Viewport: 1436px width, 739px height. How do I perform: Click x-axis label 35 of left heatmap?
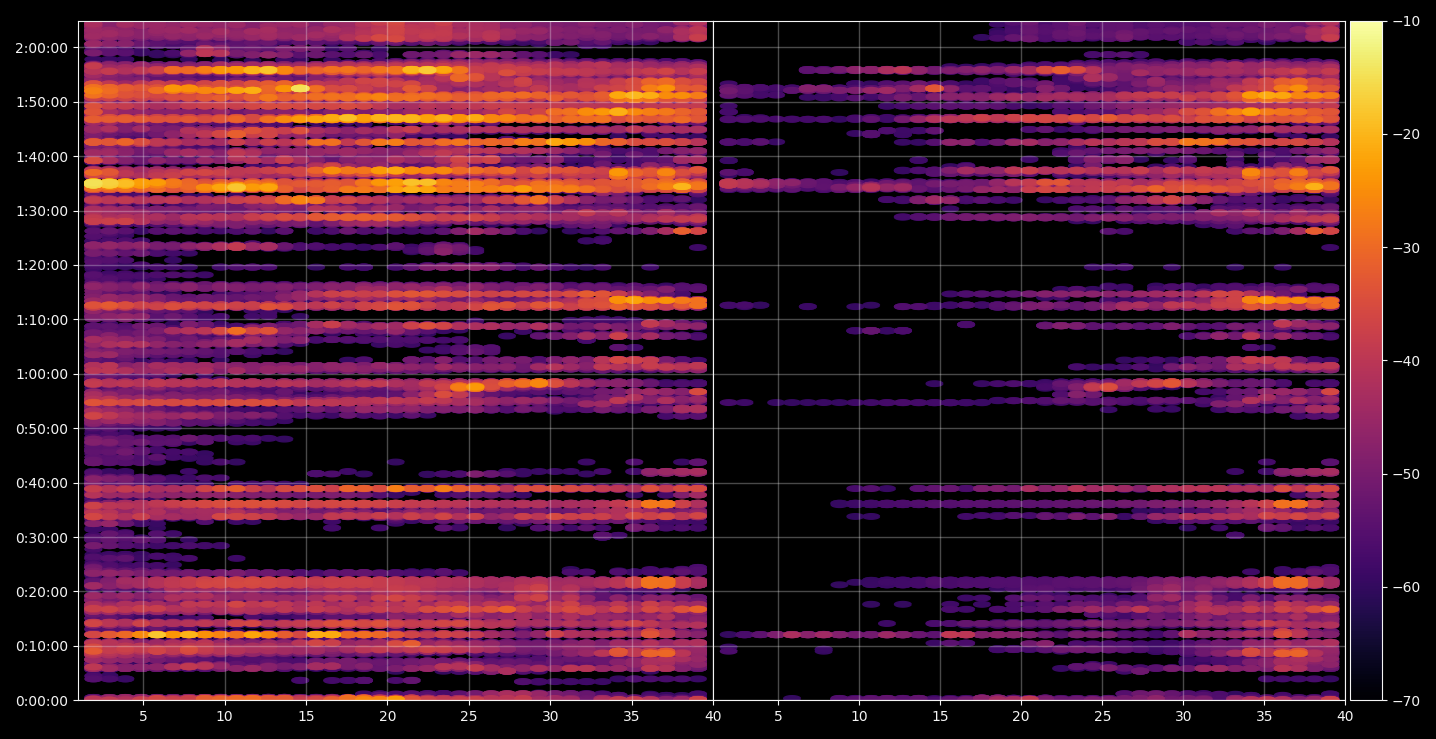coord(632,716)
